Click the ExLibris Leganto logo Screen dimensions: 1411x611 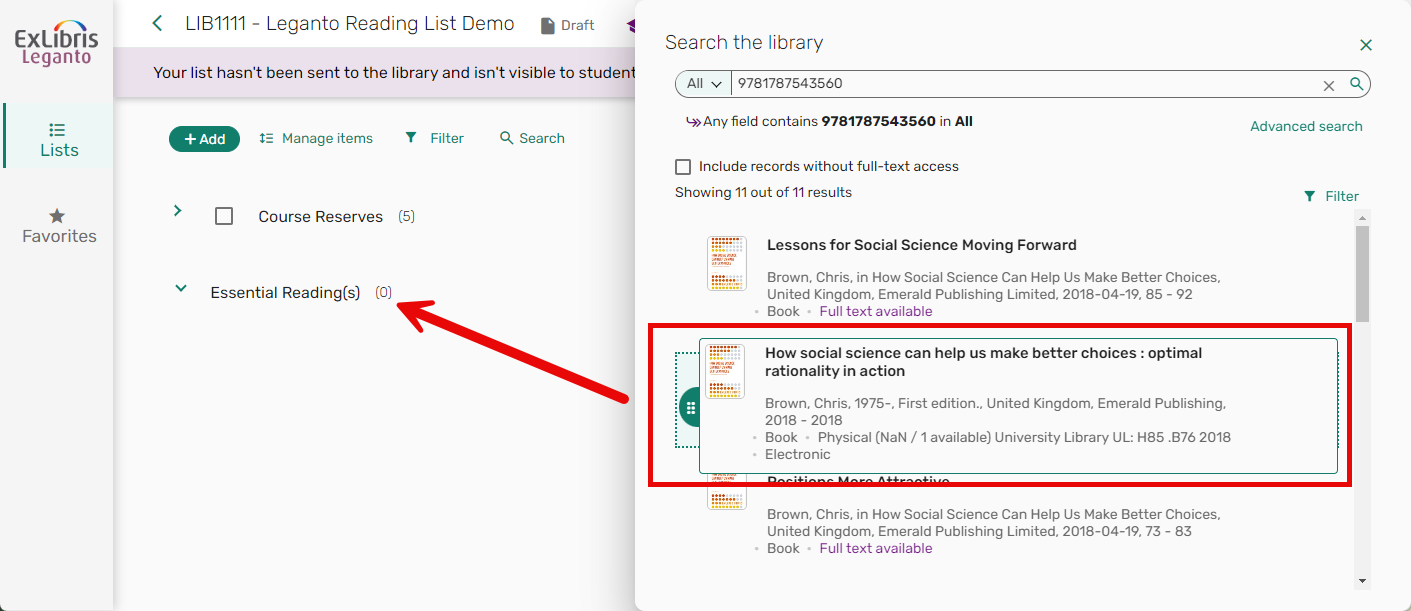point(56,45)
